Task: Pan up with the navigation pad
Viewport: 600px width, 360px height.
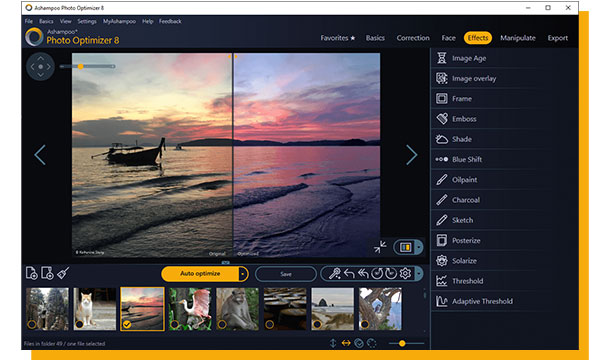Action: (x=41, y=58)
